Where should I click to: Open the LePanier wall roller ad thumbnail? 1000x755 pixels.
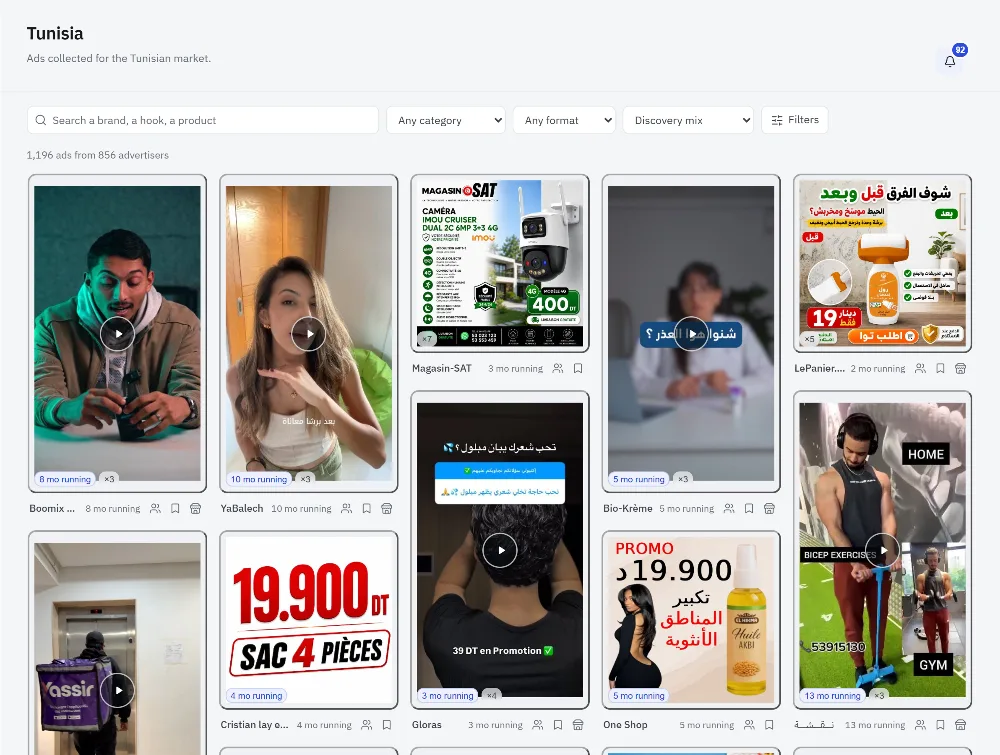pos(883,263)
